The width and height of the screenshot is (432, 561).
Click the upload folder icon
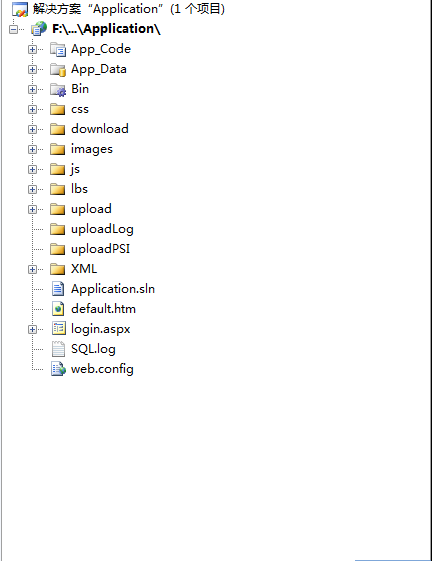click(x=58, y=209)
